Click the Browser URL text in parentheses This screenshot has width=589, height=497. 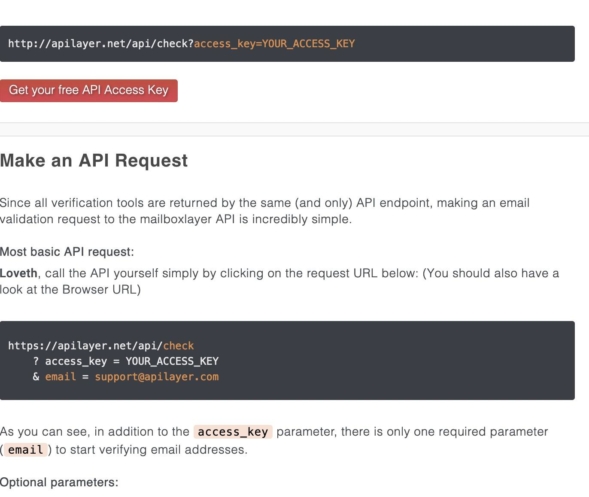(100, 290)
